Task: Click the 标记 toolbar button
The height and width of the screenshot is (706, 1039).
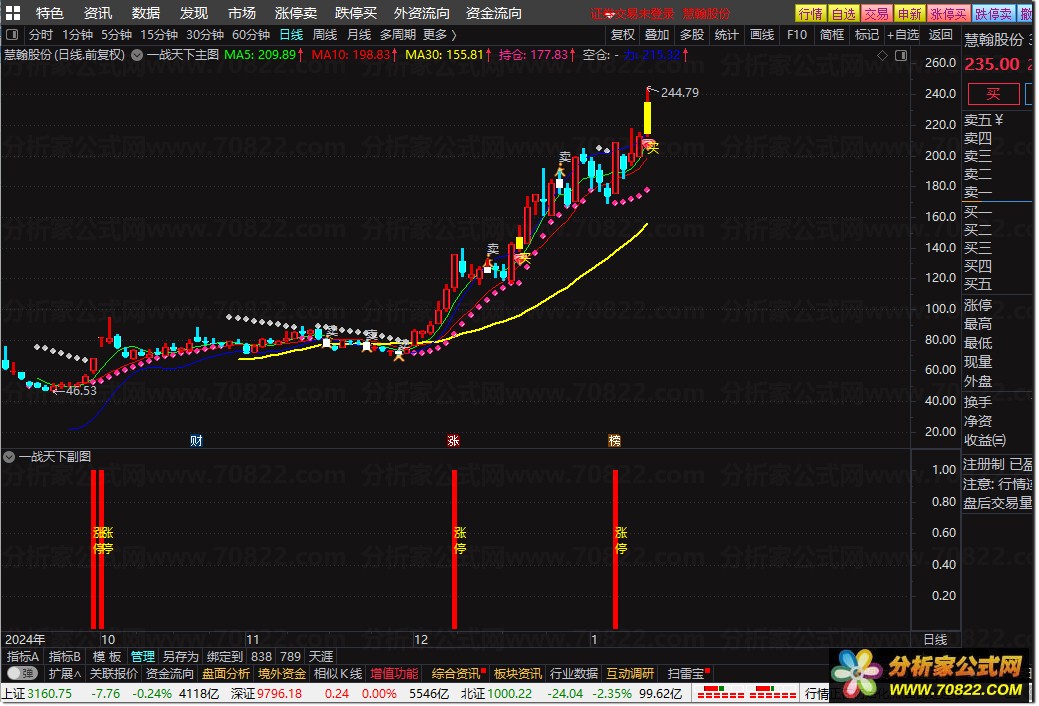Action: pos(867,34)
